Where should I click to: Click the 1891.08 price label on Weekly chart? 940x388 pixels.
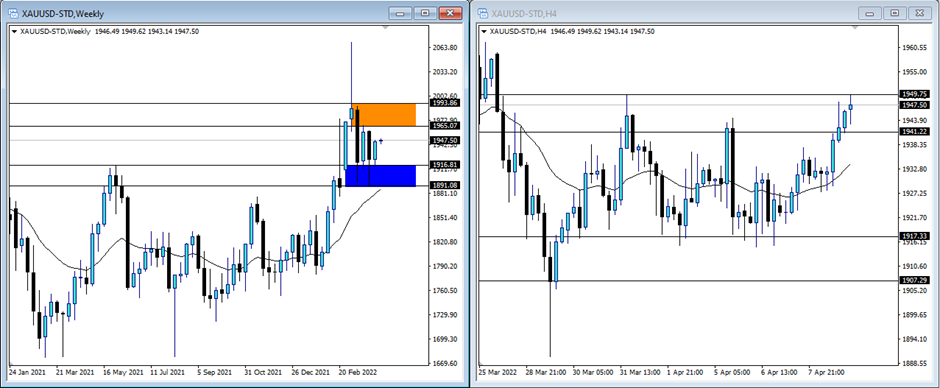444,185
